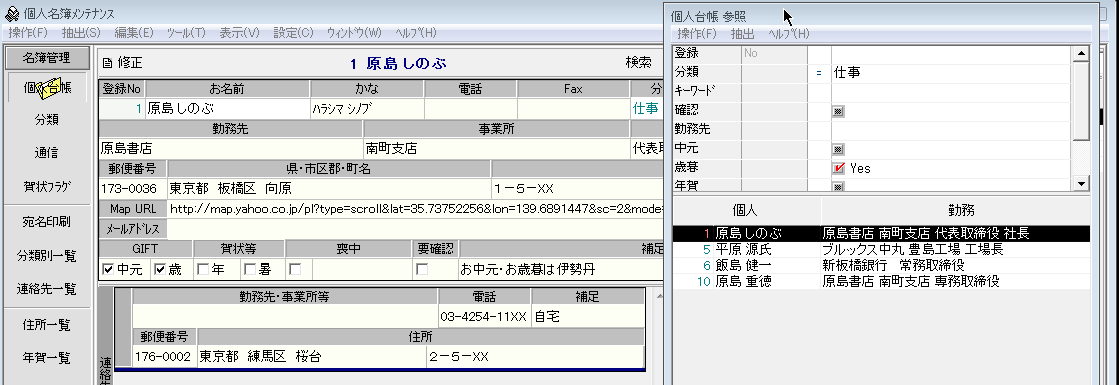The width and height of the screenshot is (1119, 385).
Task: Select row 10 原島 重徳 in 参照 list
Action: (882, 281)
